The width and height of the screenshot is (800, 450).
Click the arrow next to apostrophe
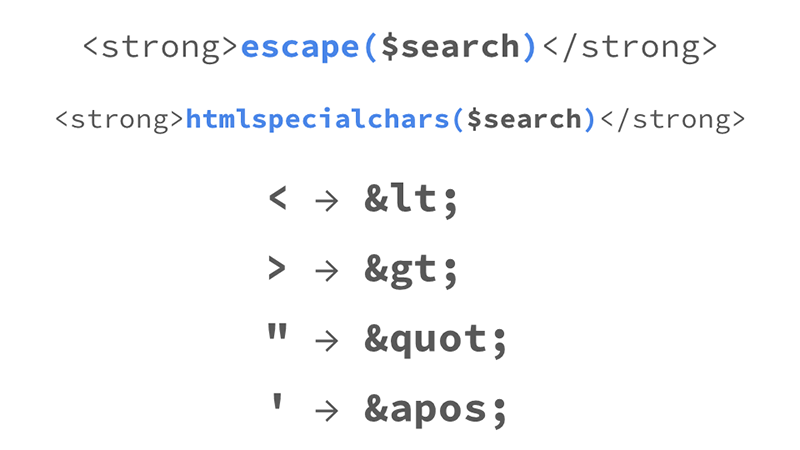pyautogui.click(x=326, y=410)
